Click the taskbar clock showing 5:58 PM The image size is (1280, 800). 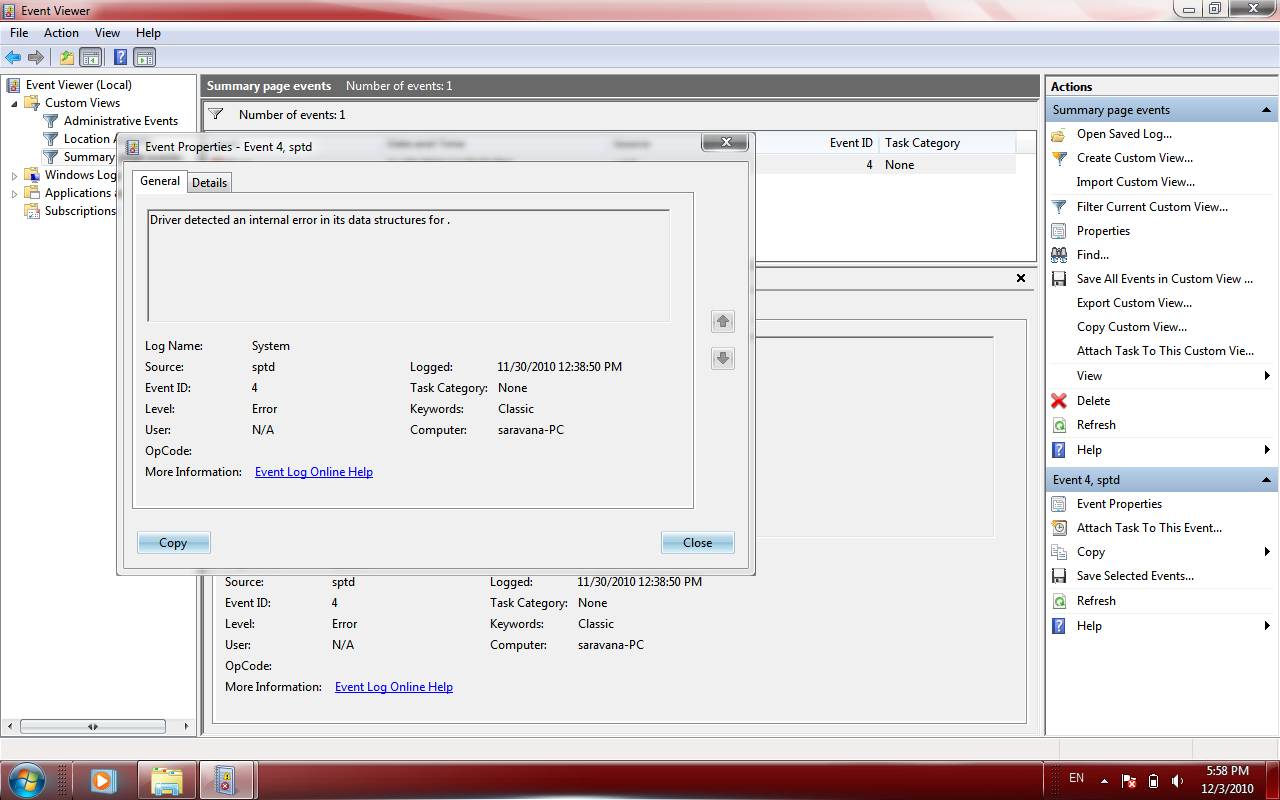pos(1228,779)
